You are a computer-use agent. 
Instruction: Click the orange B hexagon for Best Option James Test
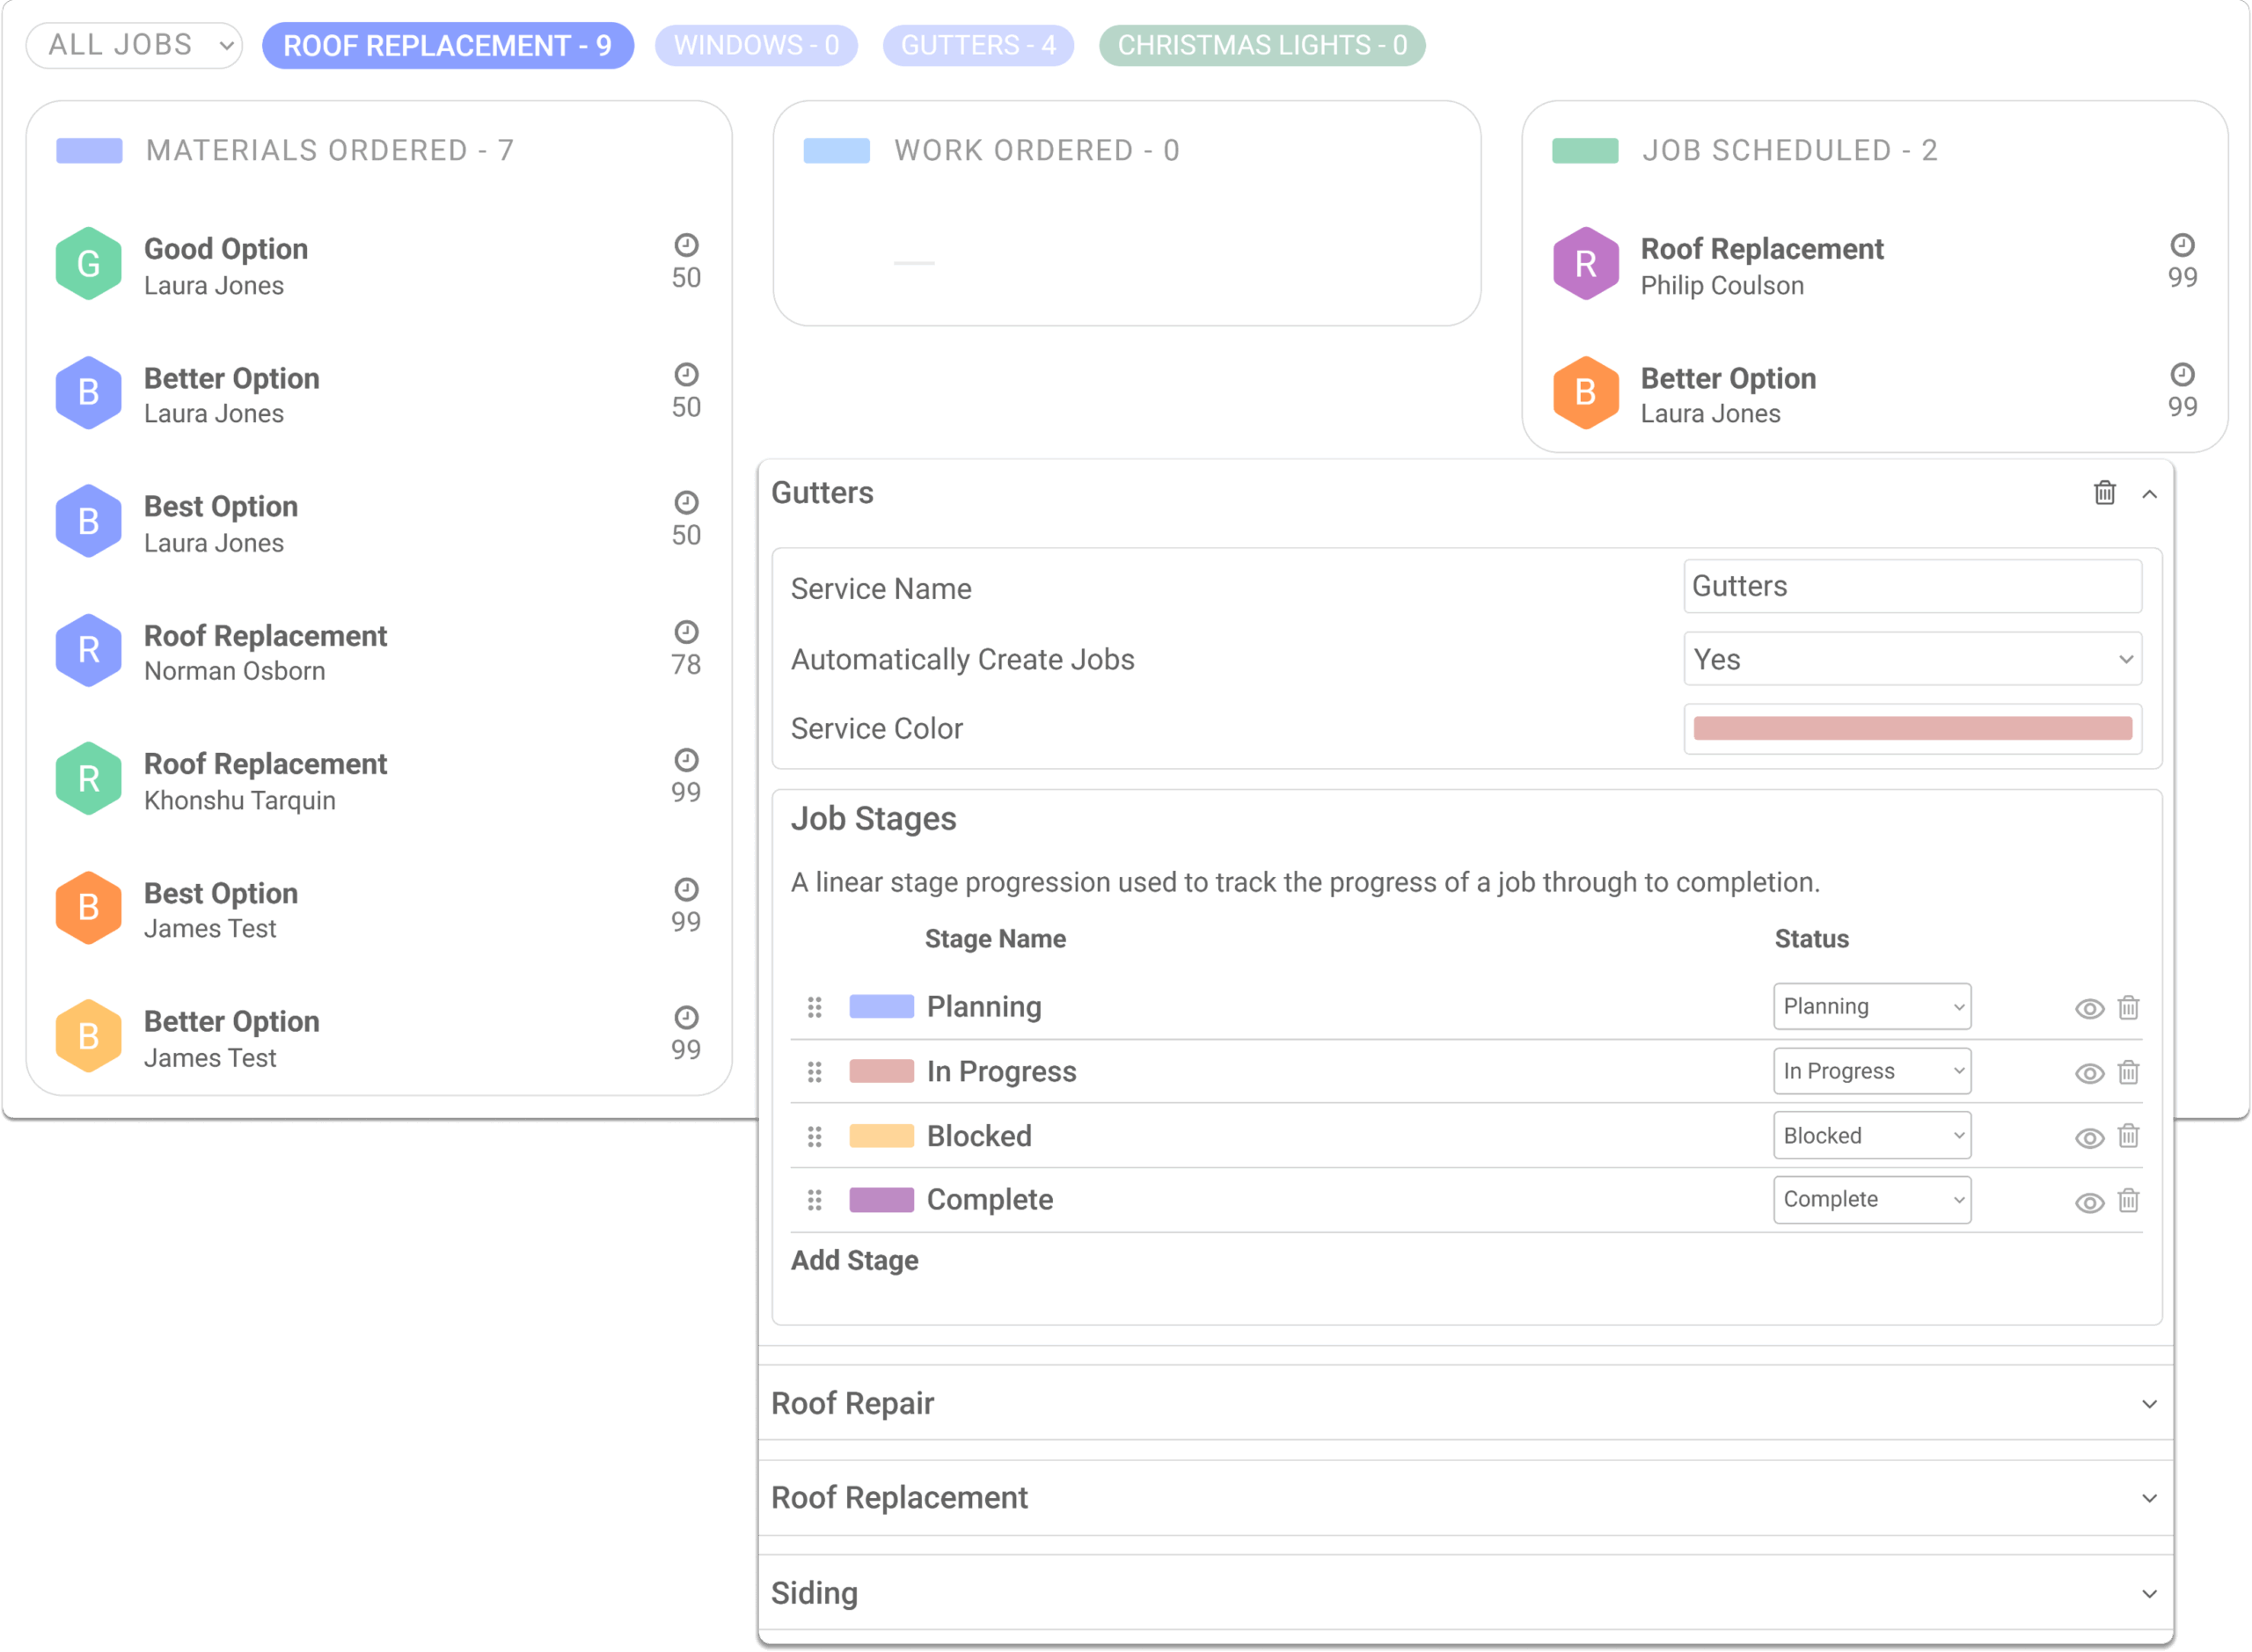click(89, 908)
